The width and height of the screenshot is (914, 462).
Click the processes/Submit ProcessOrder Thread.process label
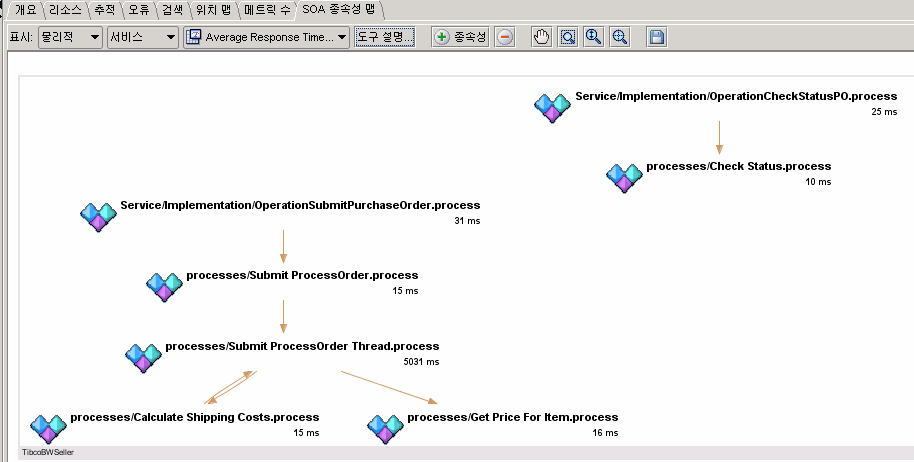(302, 346)
